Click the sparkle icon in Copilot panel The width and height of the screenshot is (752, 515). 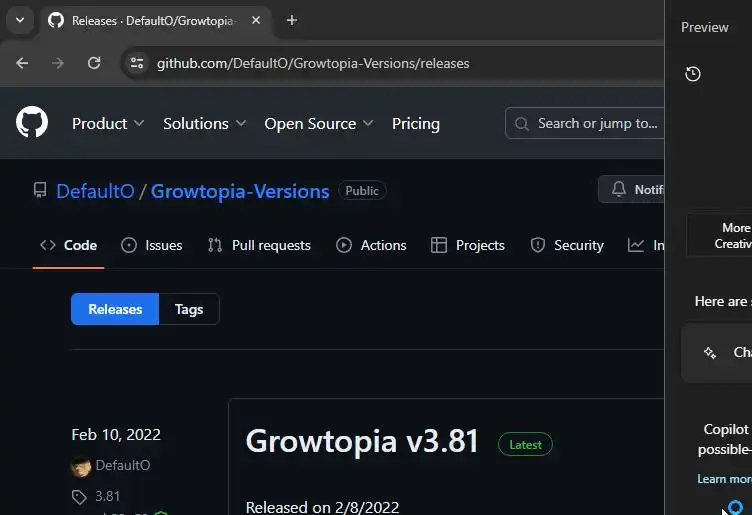coord(710,353)
